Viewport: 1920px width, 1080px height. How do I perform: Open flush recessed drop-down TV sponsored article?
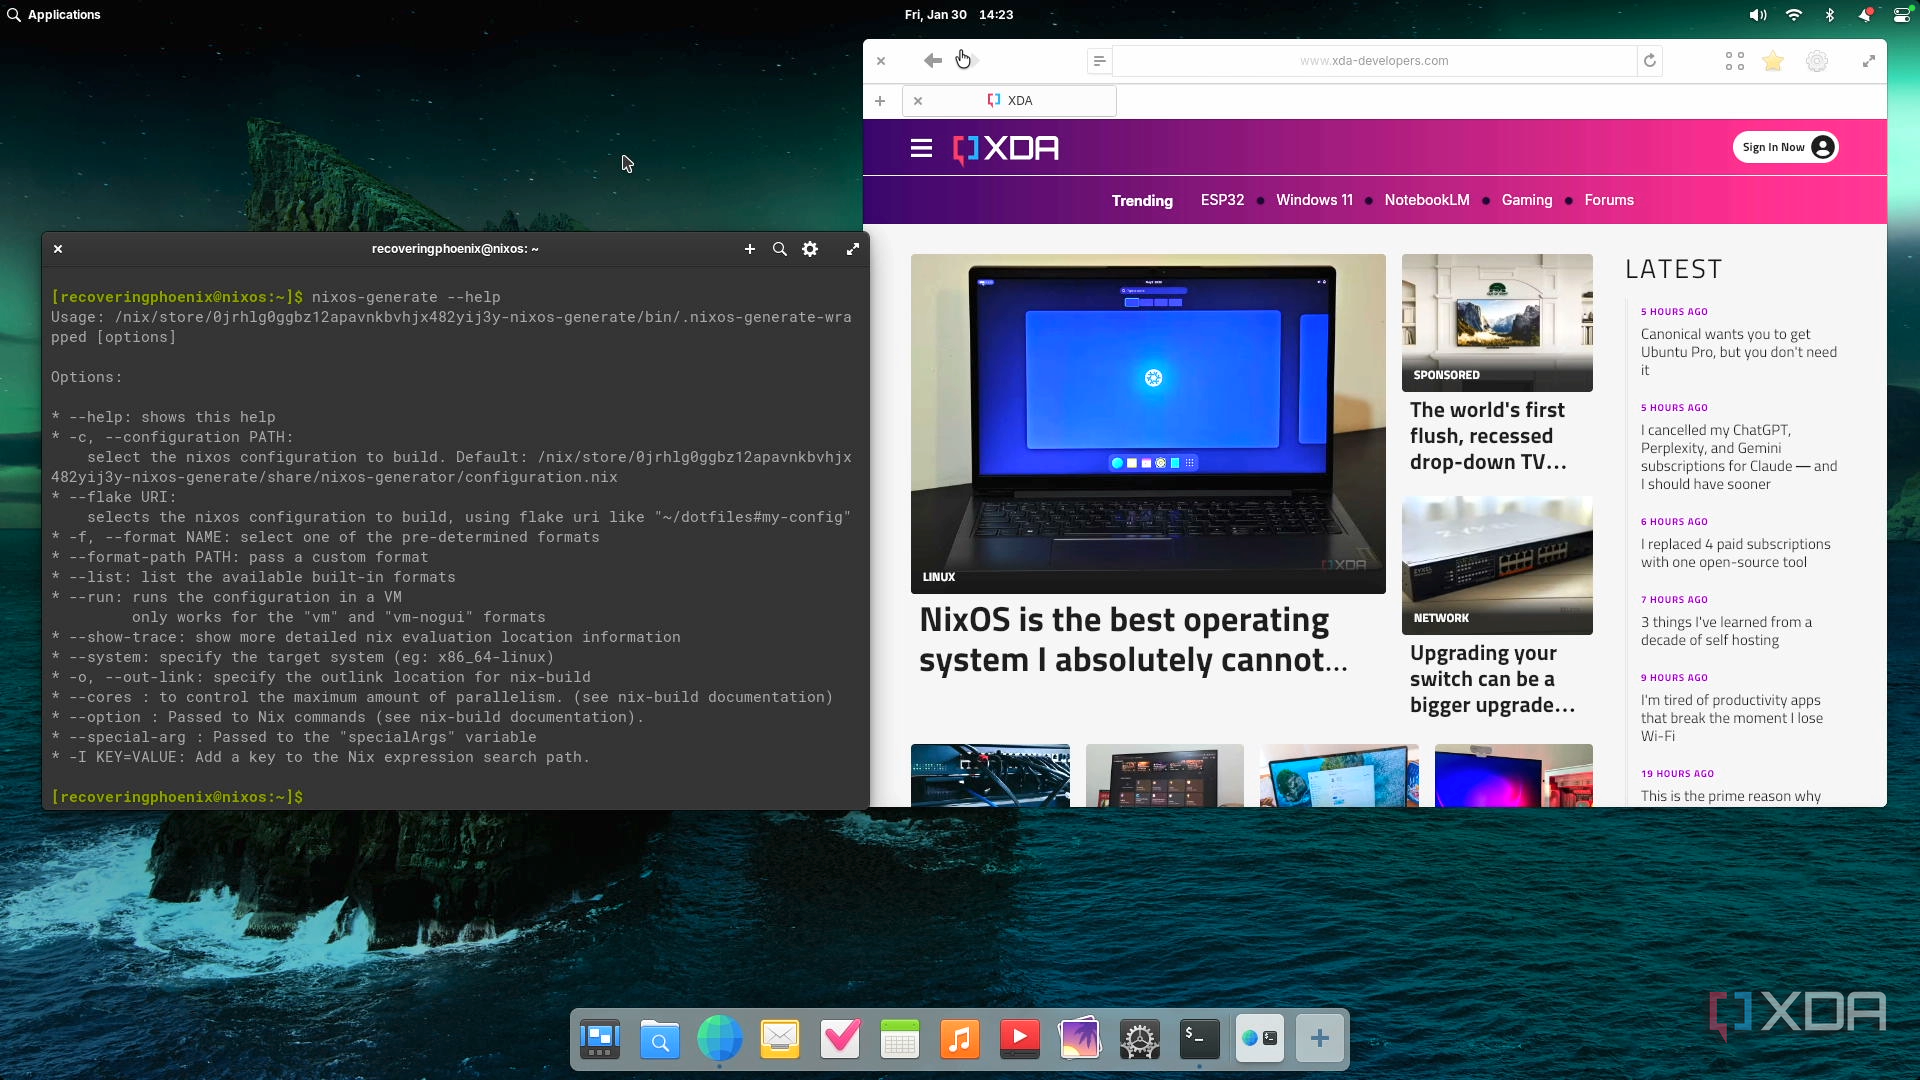point(1488,436)
